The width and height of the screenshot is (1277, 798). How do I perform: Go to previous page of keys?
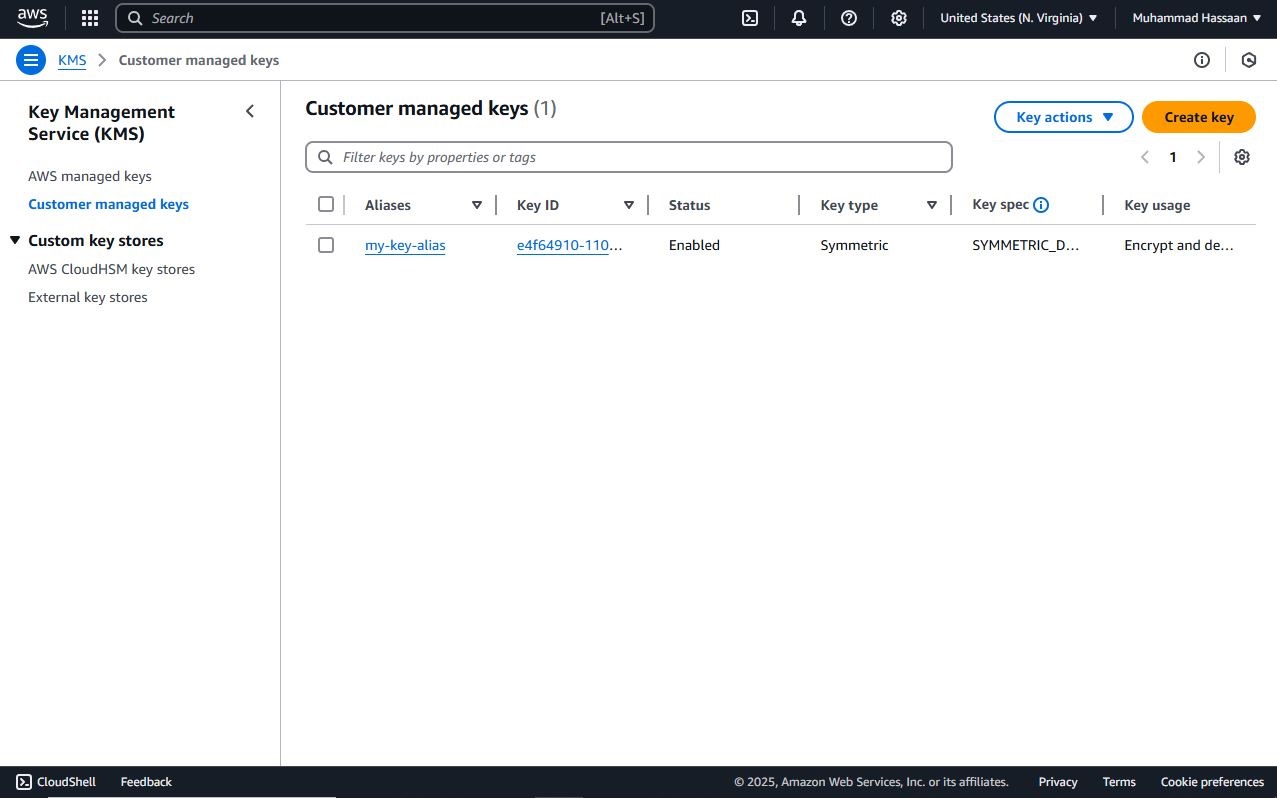(1145, 157)
